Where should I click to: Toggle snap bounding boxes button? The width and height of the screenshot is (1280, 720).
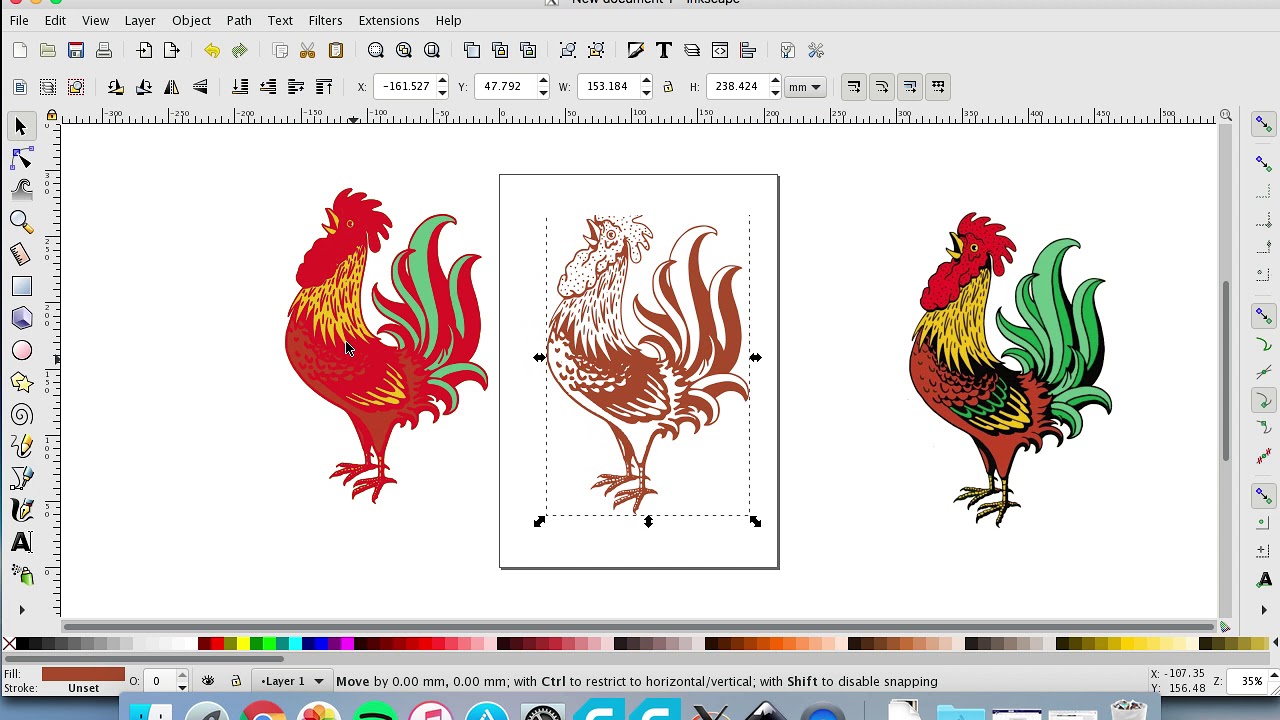[1263, 162]
